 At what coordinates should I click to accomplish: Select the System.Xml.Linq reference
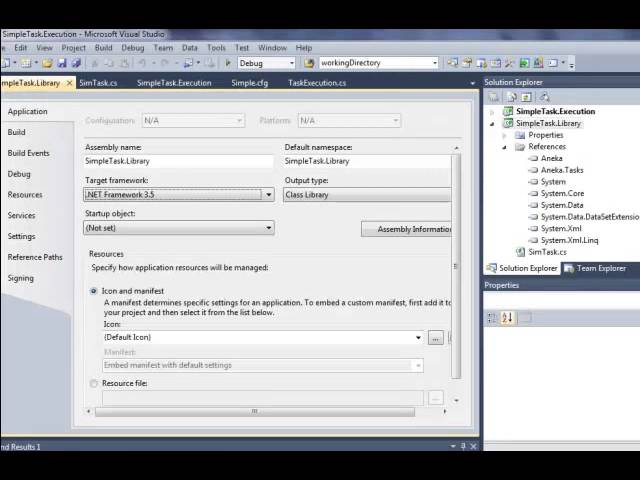569,240
